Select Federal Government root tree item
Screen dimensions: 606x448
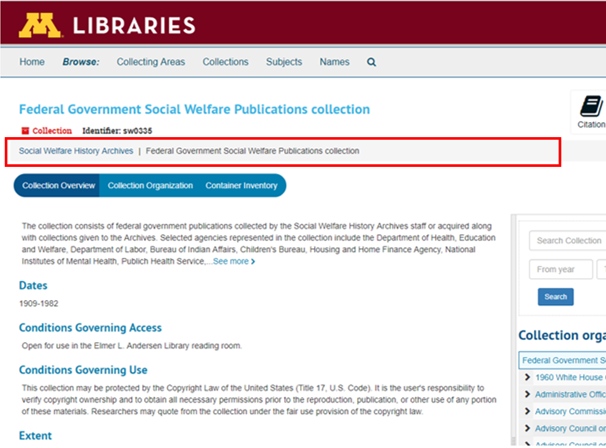coord(562,361)
